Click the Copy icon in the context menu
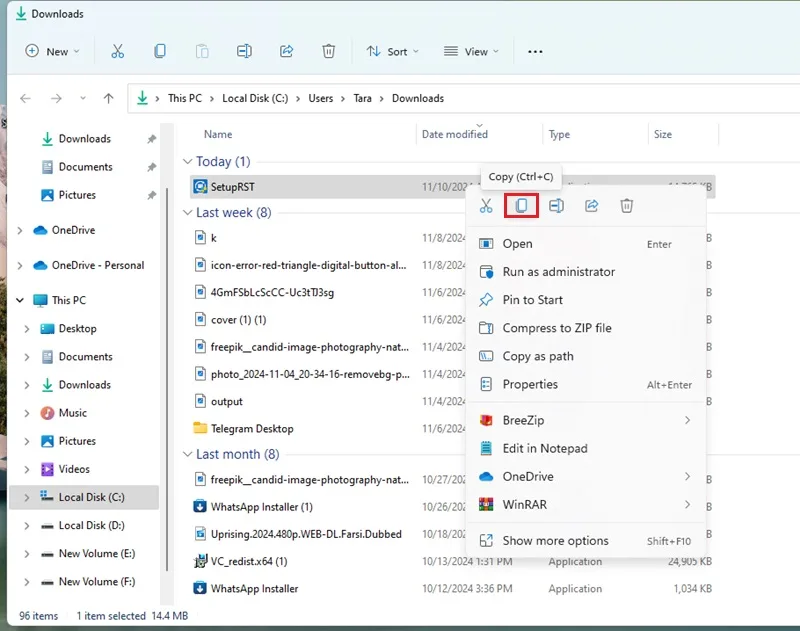 coord(521,206)
